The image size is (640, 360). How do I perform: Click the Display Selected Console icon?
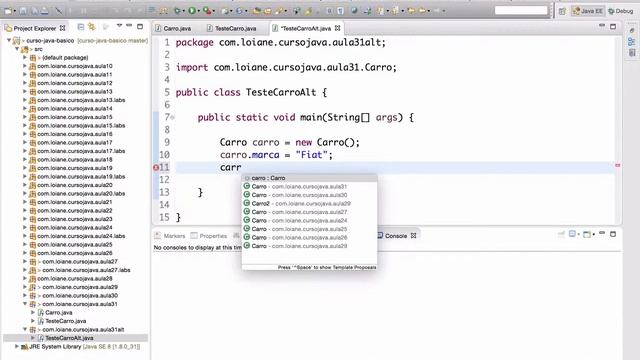(572, 234)
